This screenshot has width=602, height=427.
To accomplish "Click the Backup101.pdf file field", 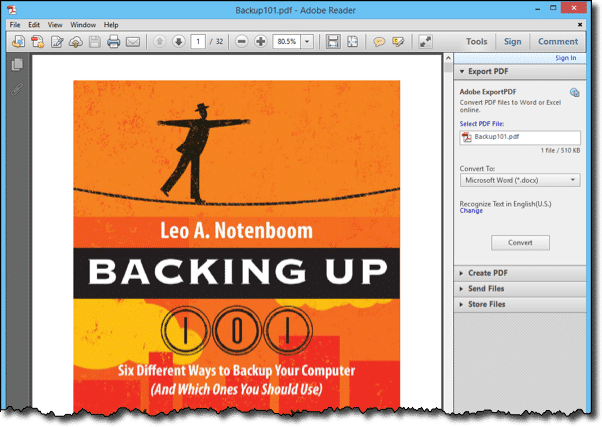I will [520, 137].
